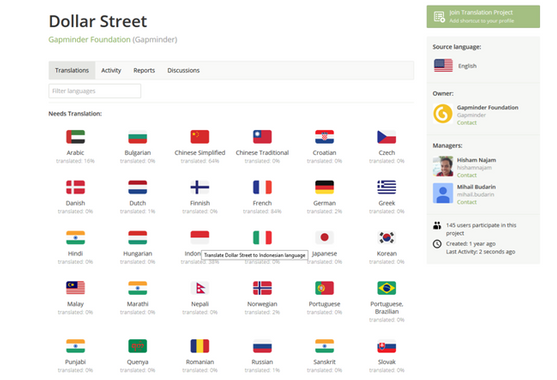Select the Nepali flag icon
This screenshot has height=380, width=557.
(x=200, y=288)
